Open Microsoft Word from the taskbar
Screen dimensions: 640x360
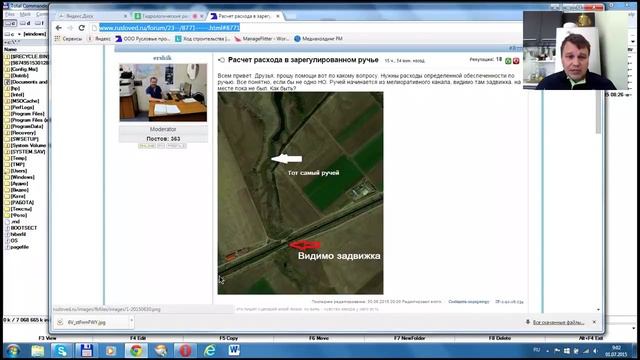[234, 351]
